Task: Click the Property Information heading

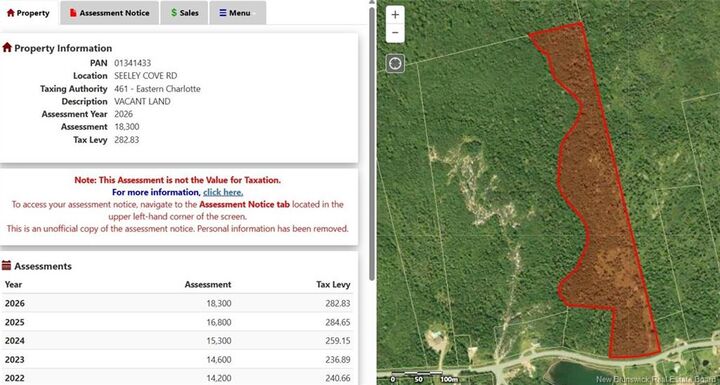Action: tap(63, 48)
